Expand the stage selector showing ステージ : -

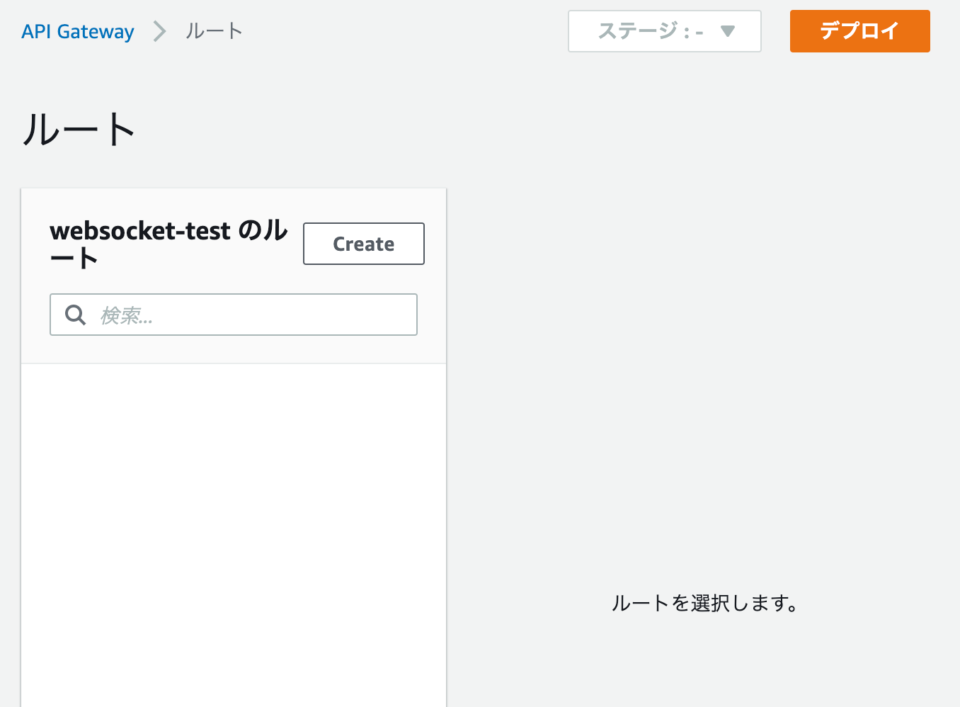(x=664, y=31)
